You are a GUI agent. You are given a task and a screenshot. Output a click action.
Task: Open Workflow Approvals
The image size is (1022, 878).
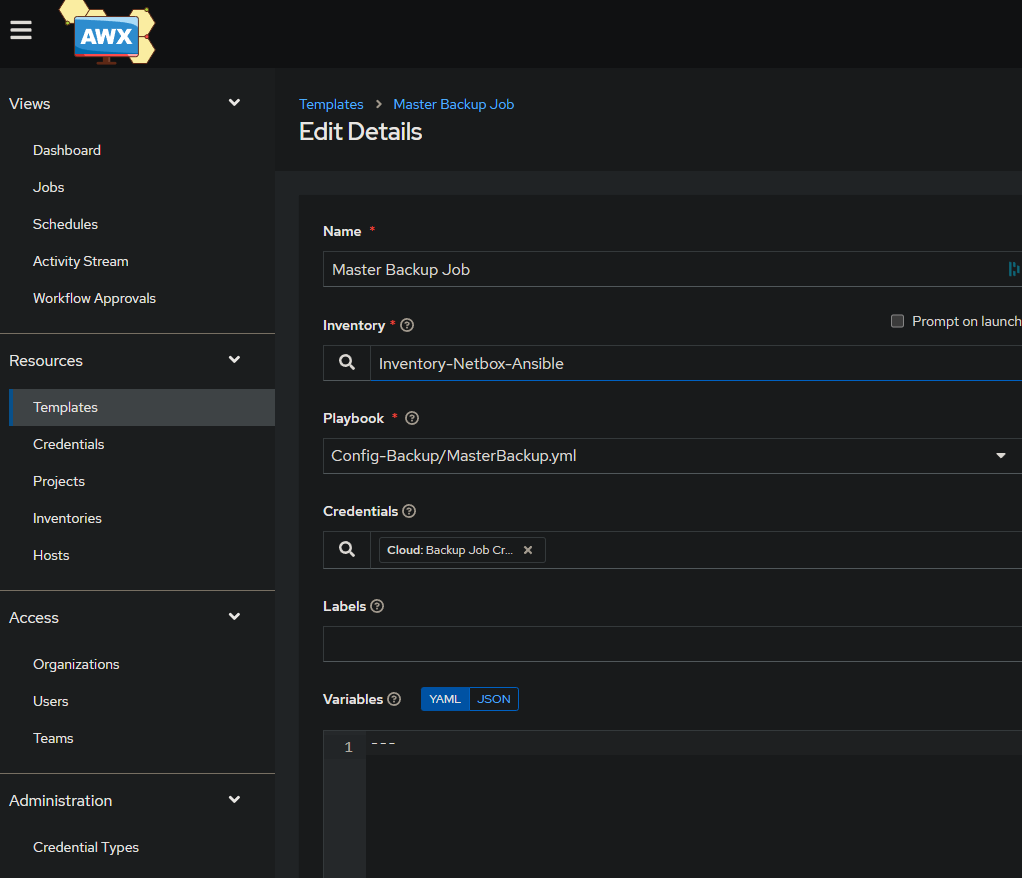(x=95, y=299)
